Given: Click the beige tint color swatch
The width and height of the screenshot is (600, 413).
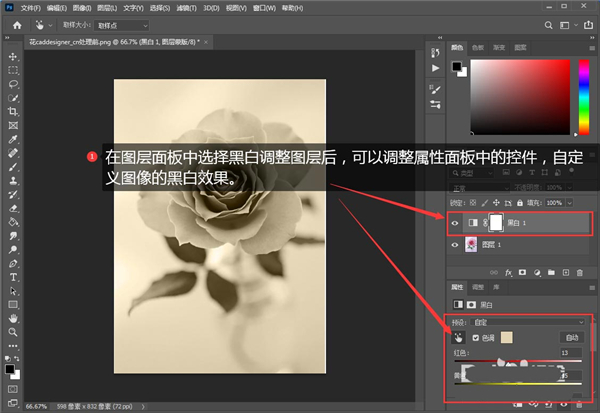Looking at the screenshot, I should [506, 338].
